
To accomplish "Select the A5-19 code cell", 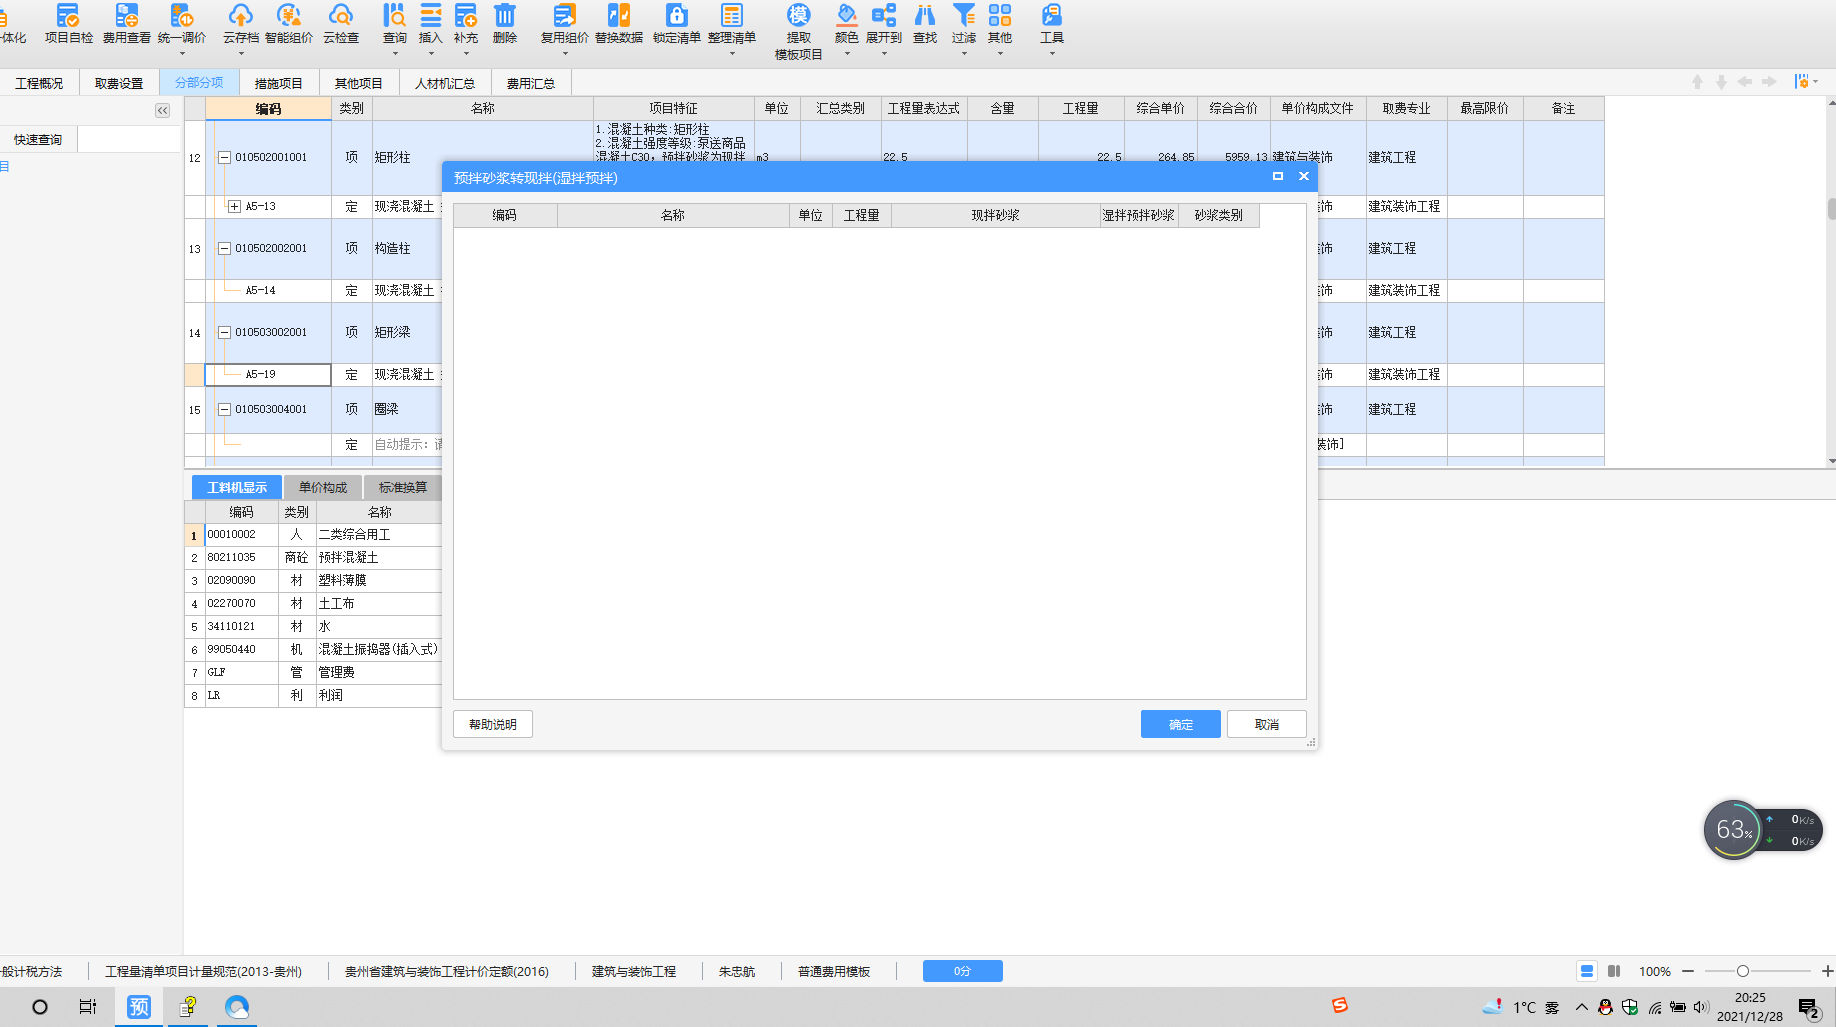I will (268, 375).
